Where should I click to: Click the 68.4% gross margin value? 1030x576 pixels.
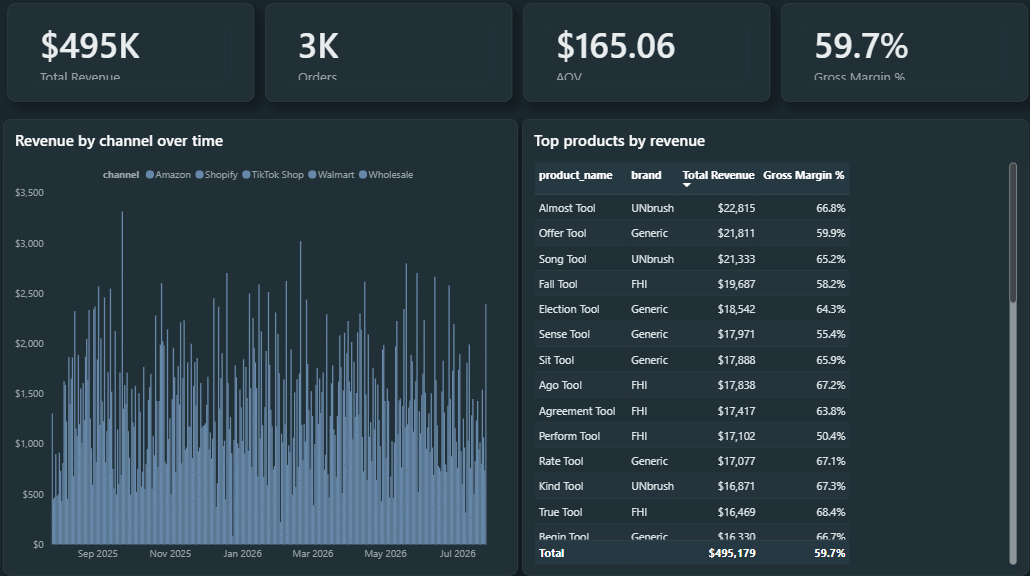point(831,512)
